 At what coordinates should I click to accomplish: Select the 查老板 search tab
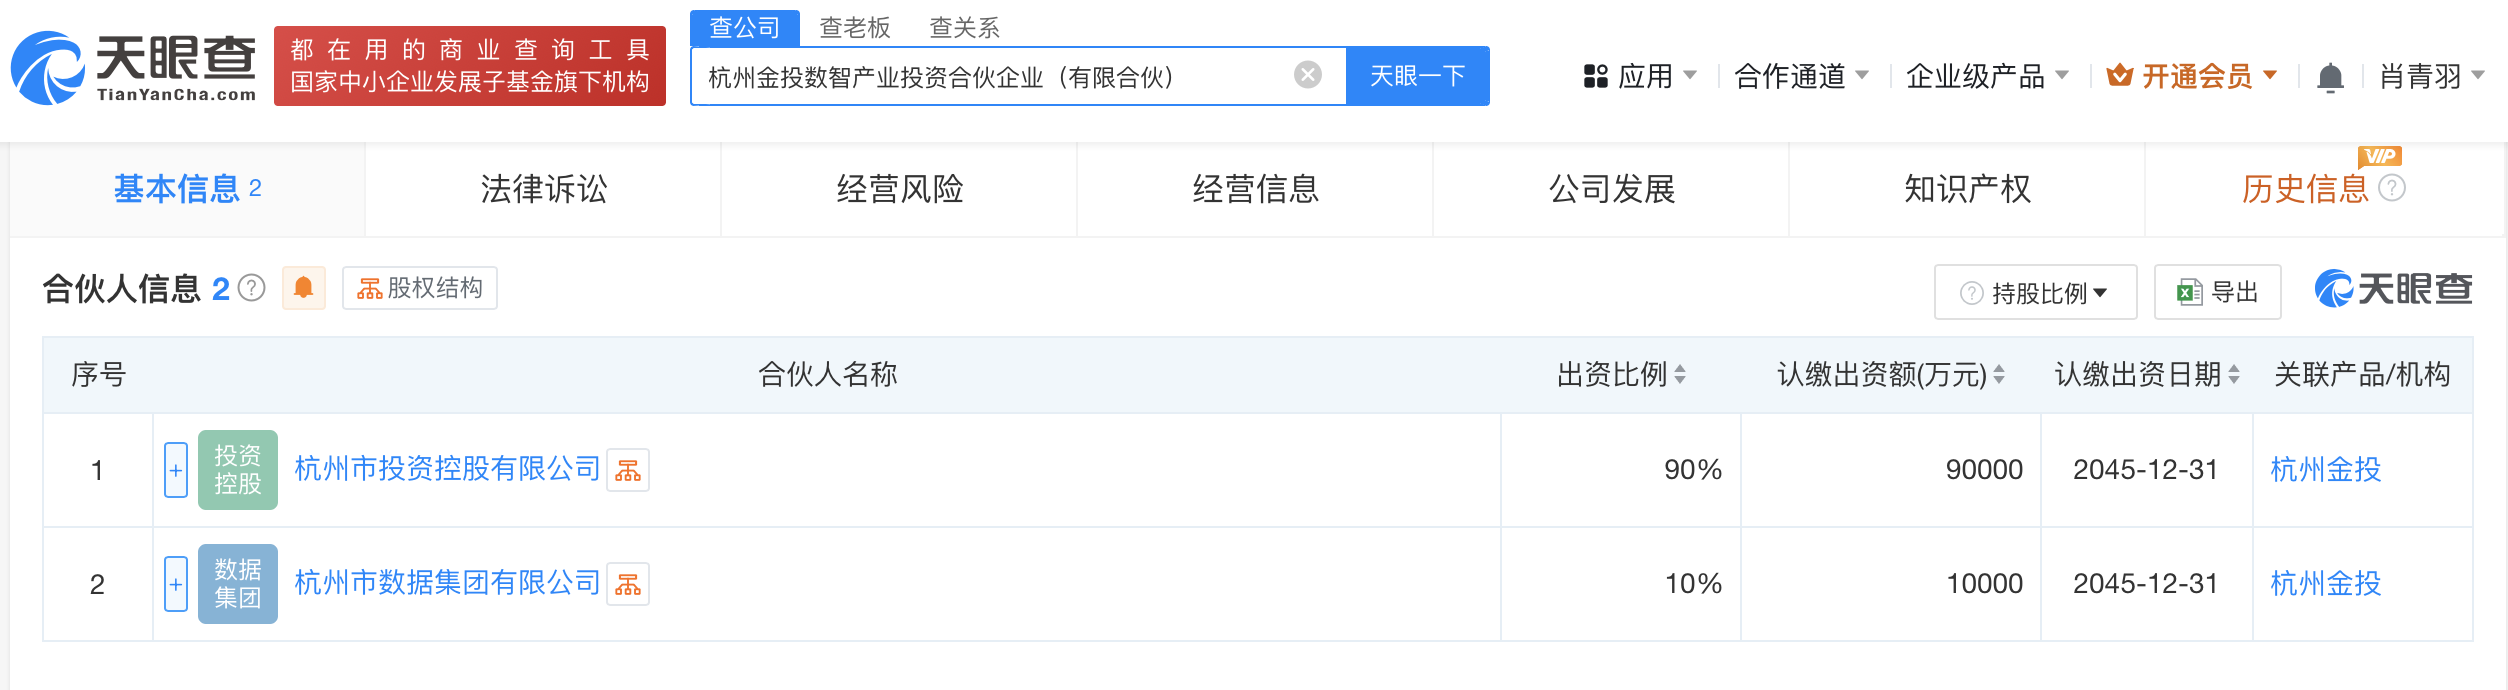tap(854, 28)
